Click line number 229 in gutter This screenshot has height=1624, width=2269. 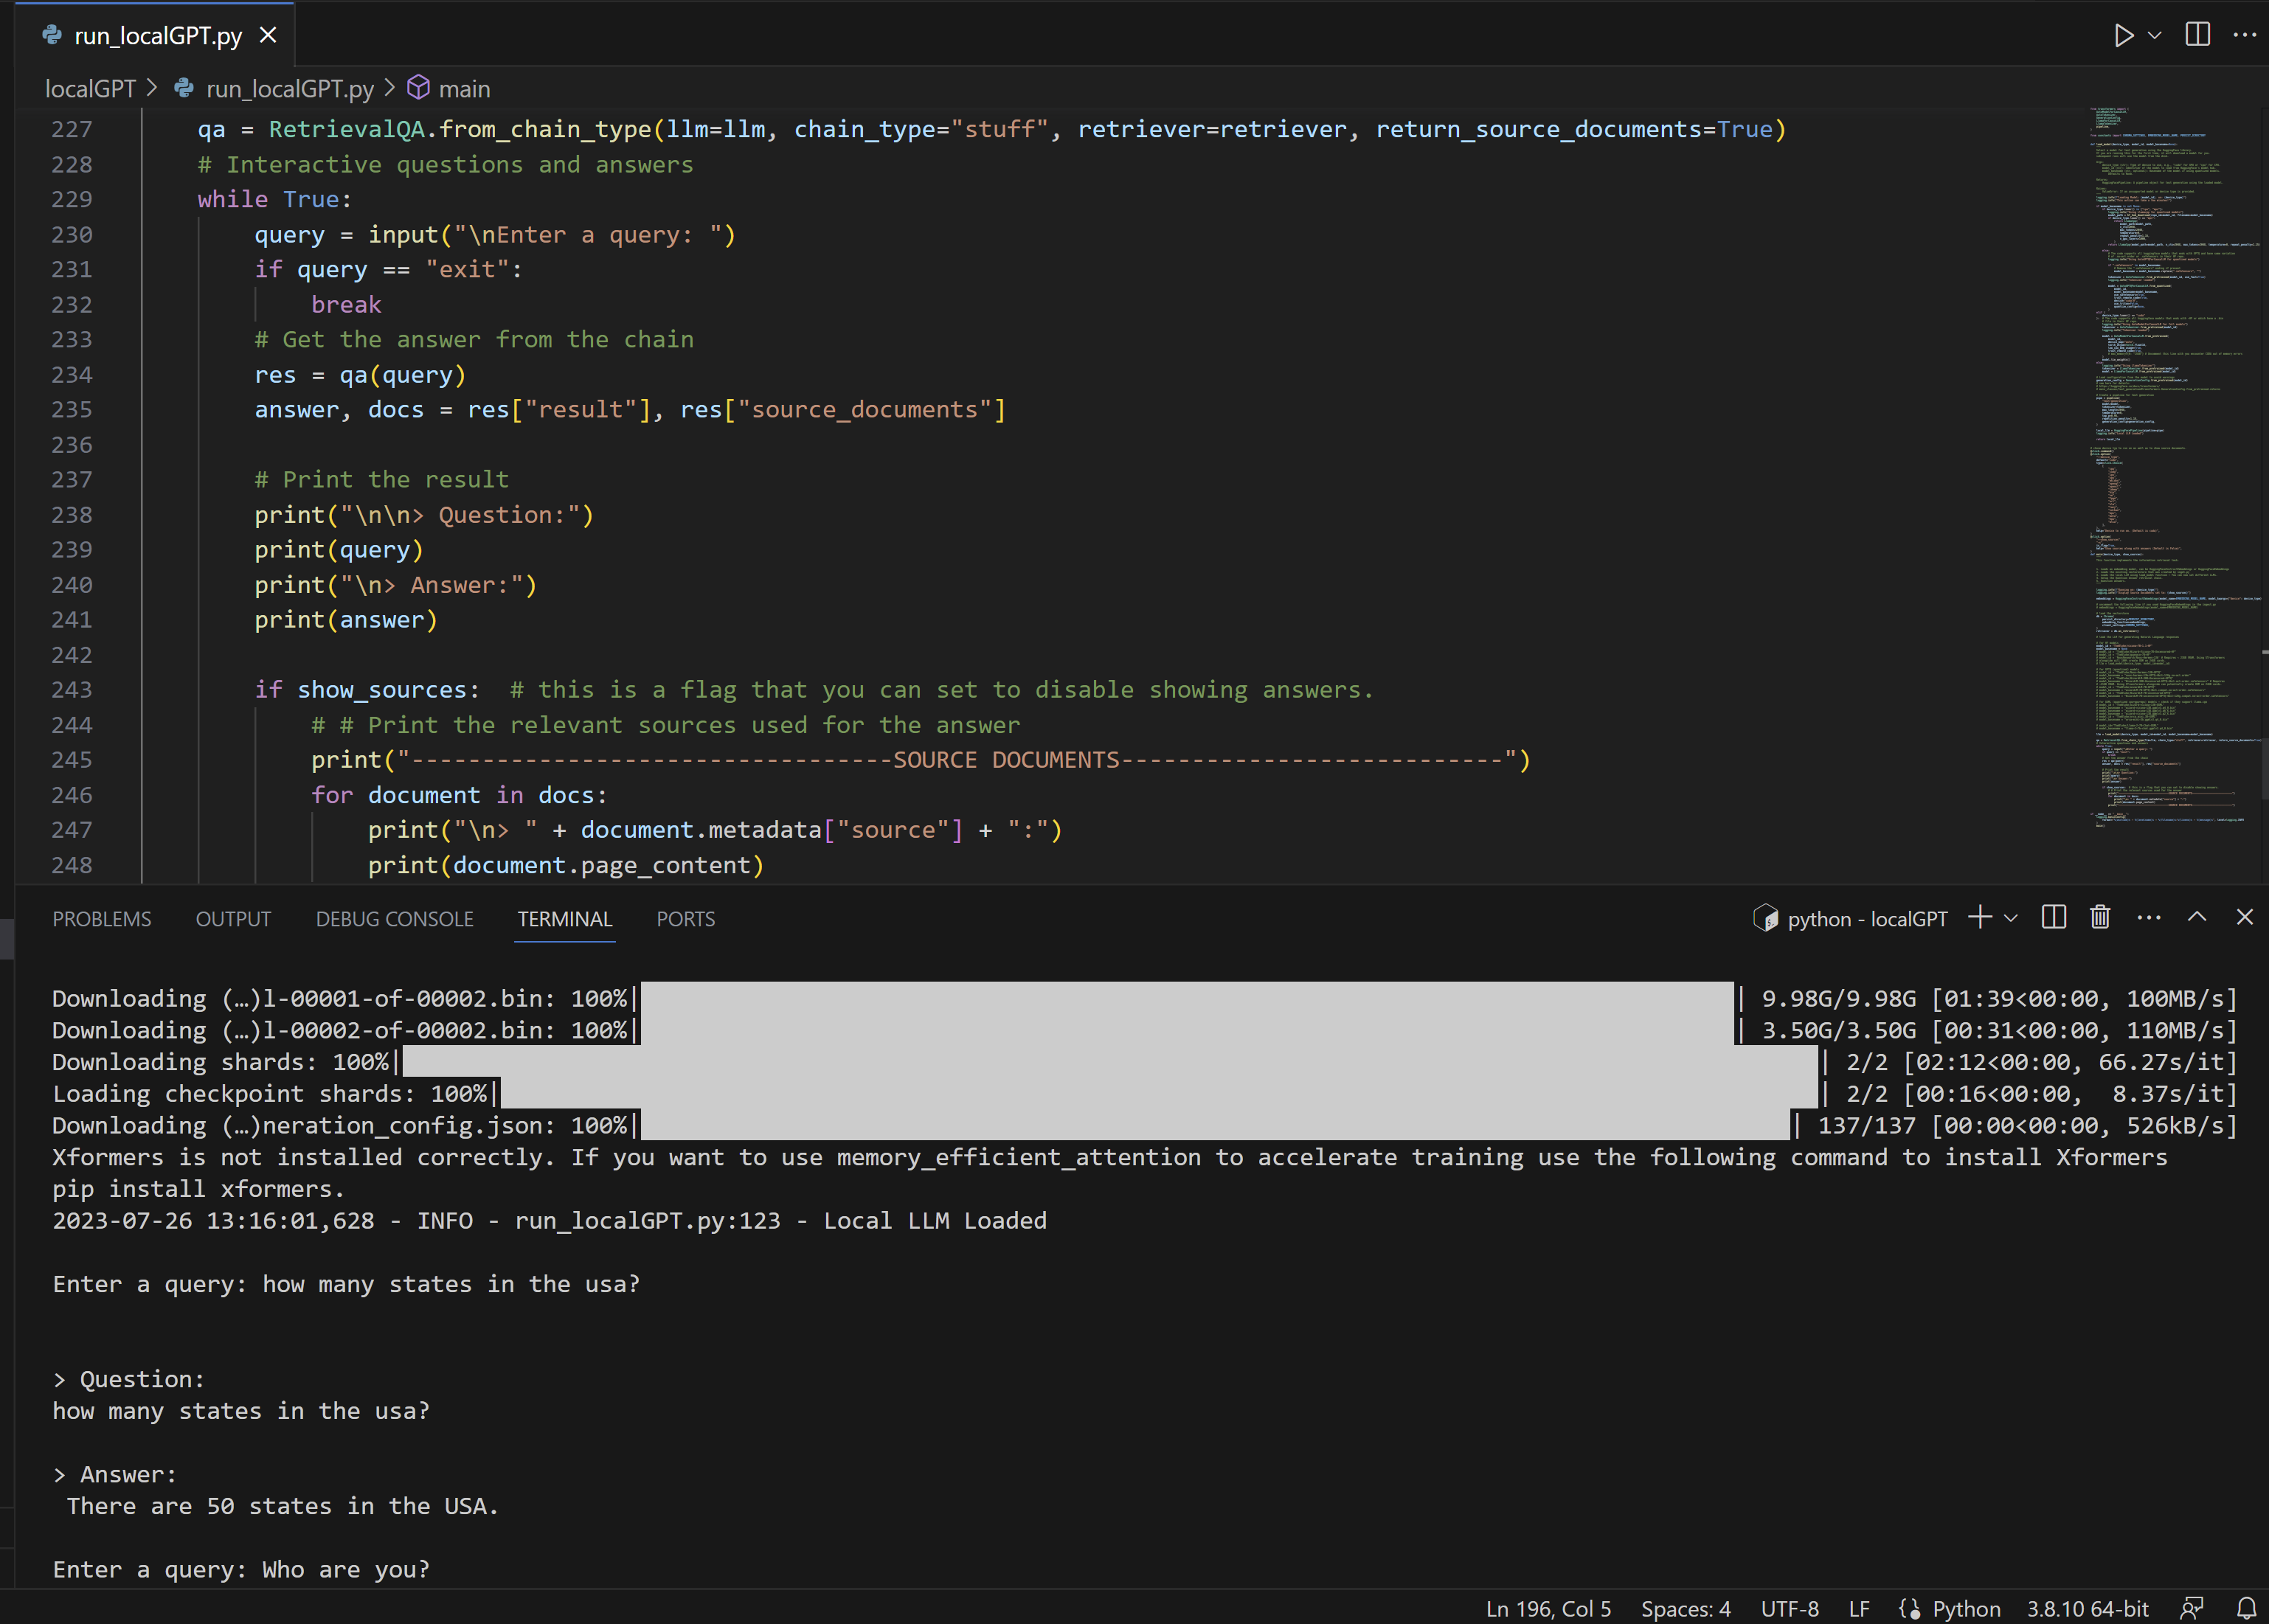[x=72, y=199]
